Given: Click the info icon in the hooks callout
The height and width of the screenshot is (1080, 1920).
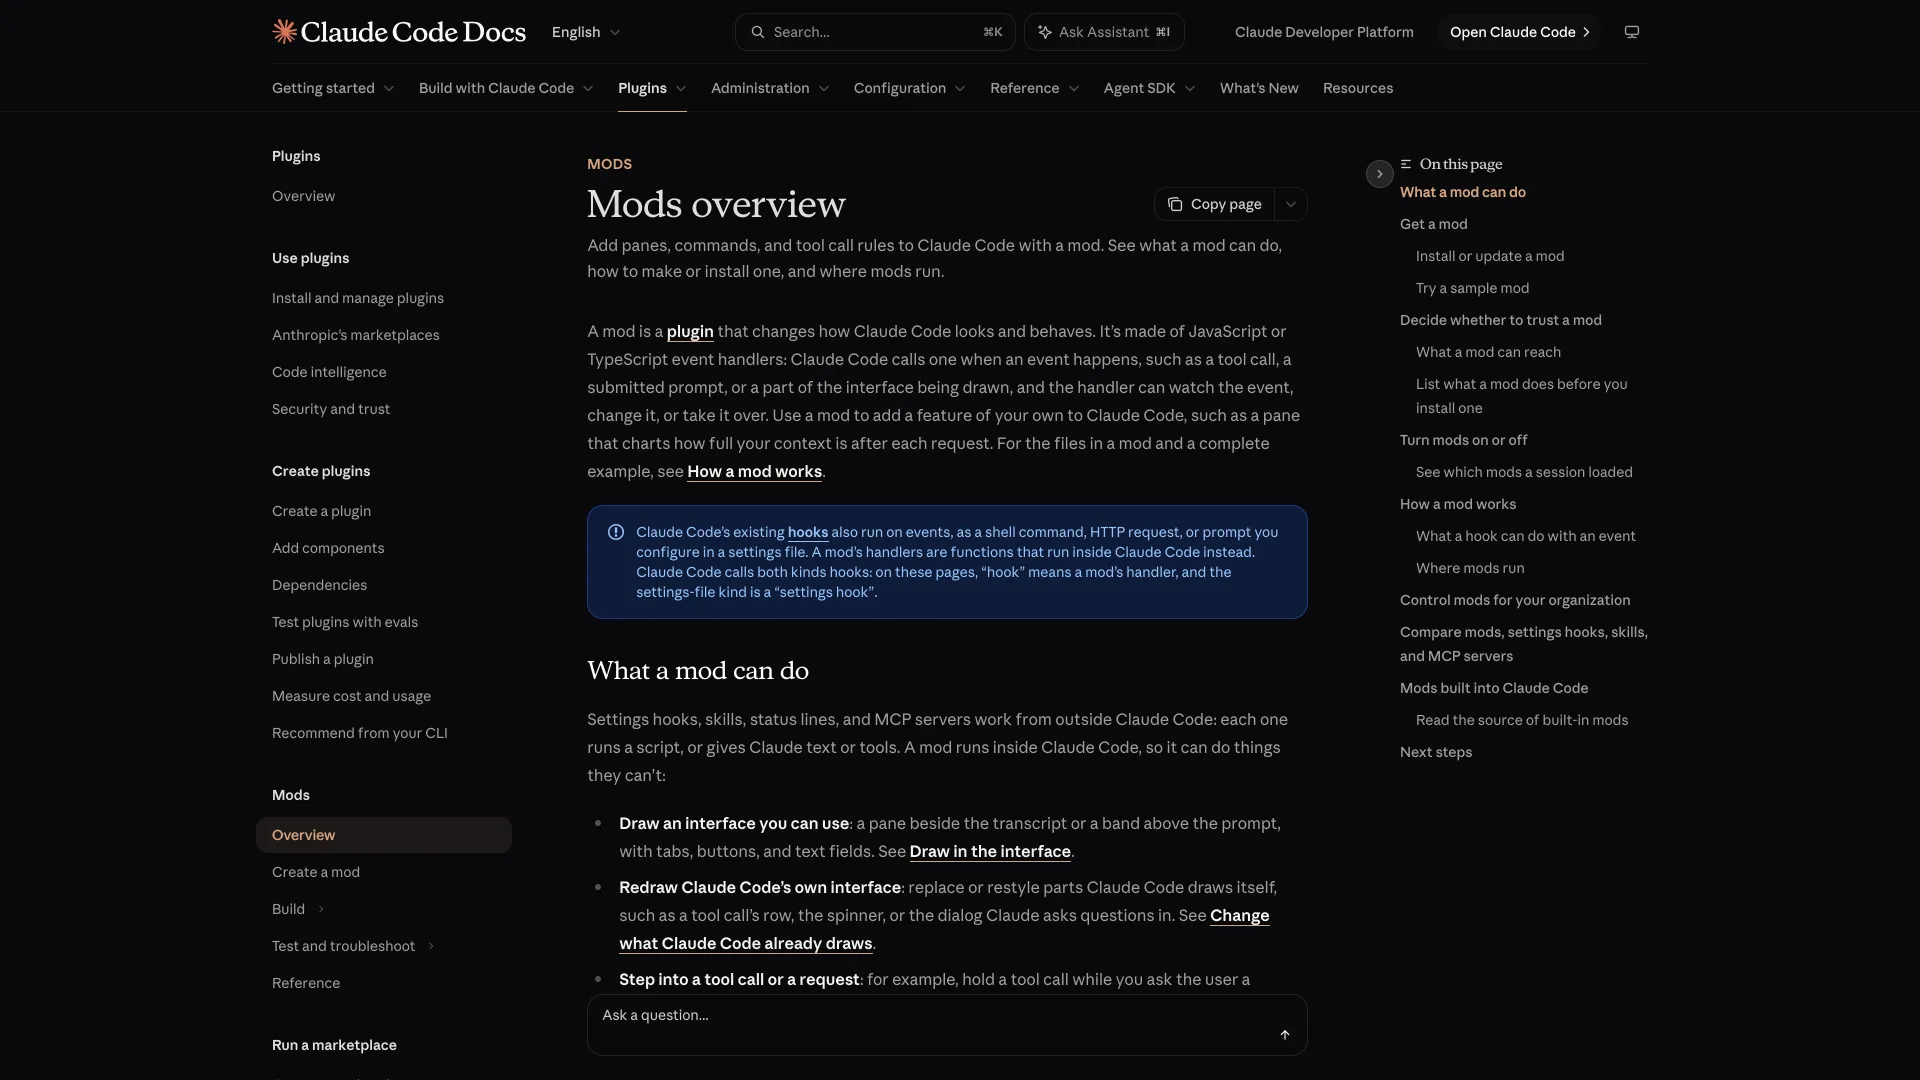Looking at the screenshot, I should pos(616,532).
